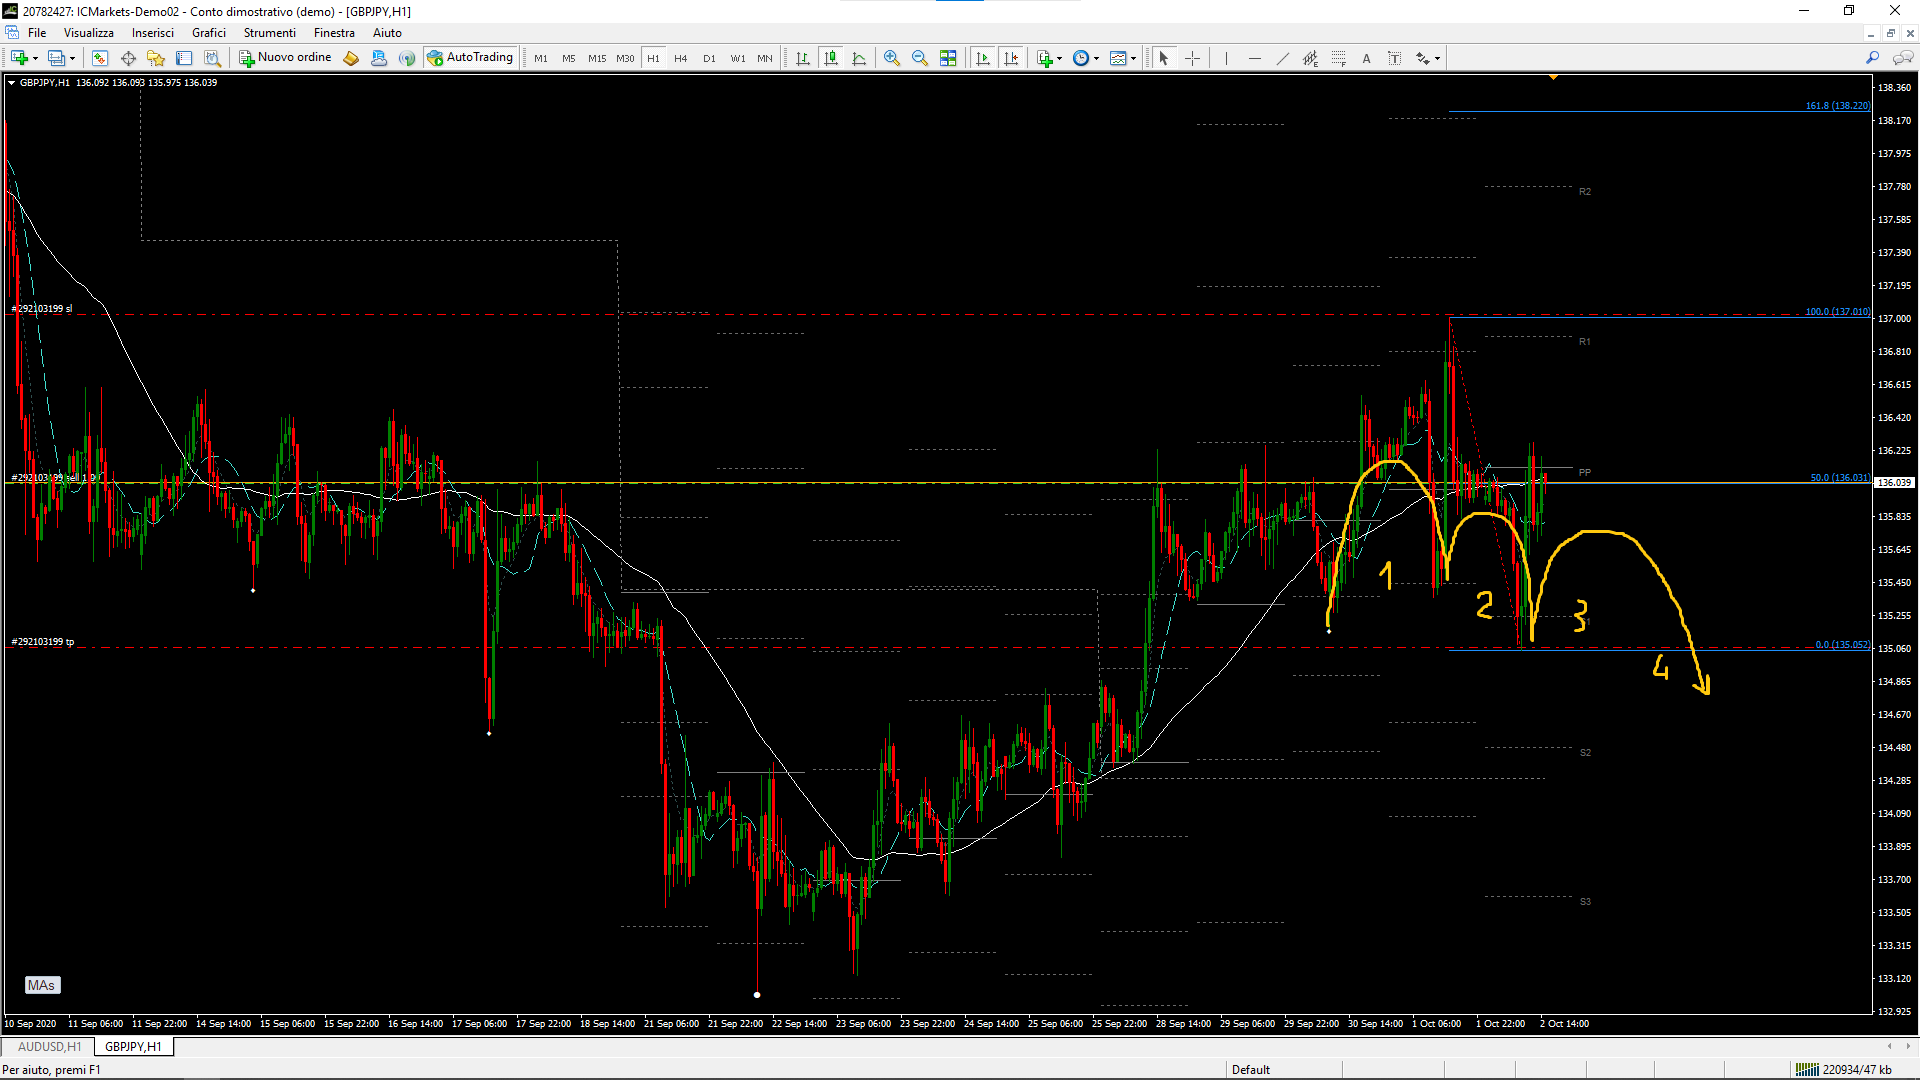Click the Nuovo ordine button
The width and height of the screenshot is (1920, 1080).
285,58
